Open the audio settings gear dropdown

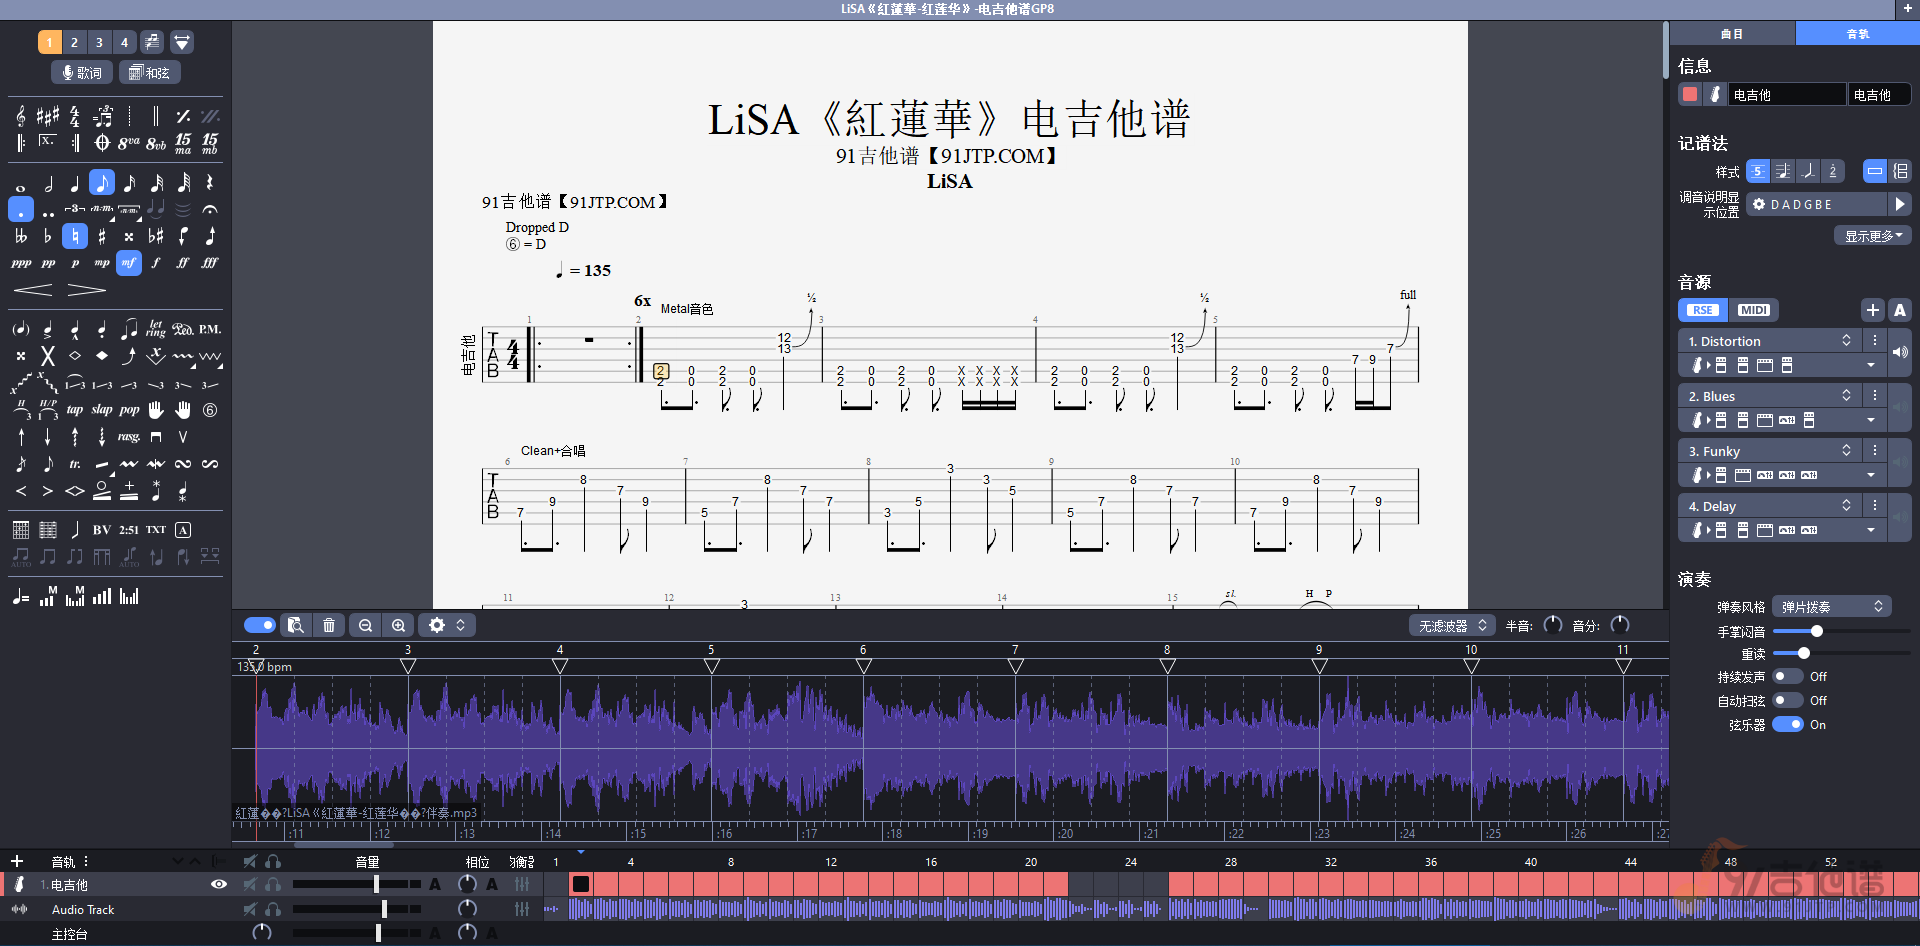click(447, 625)
